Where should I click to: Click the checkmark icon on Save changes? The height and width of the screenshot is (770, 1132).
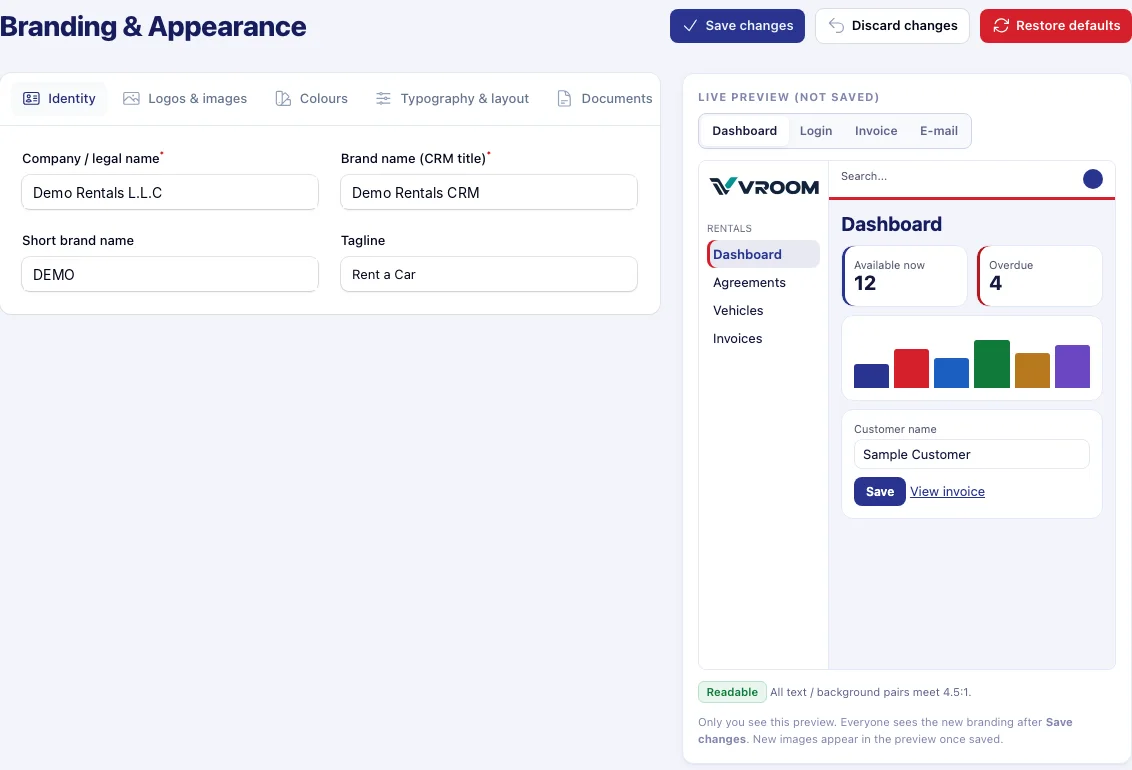690,25
